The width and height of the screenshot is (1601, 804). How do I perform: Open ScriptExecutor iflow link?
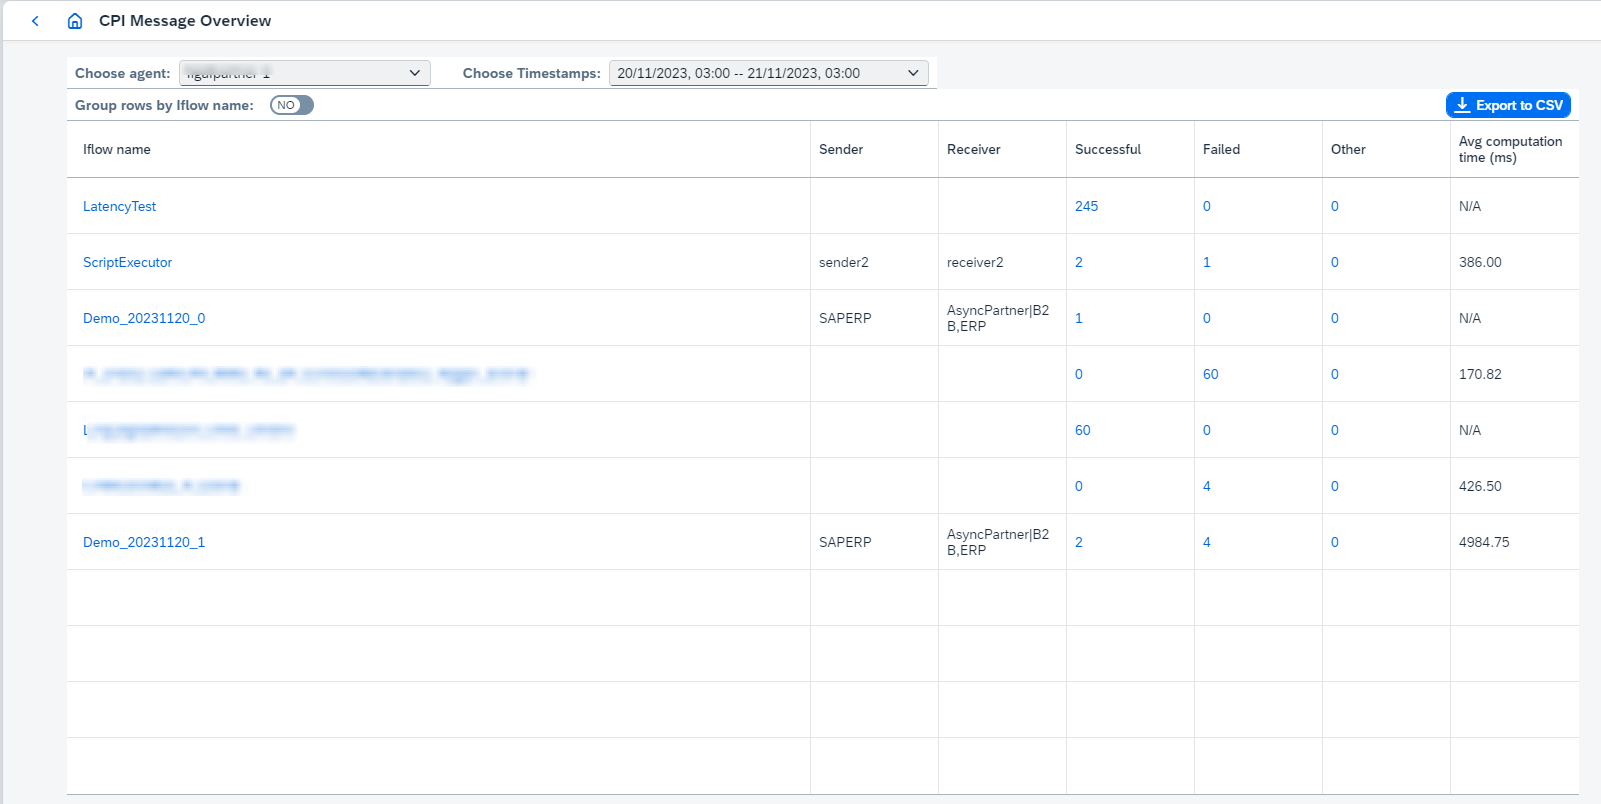point(127,262)
